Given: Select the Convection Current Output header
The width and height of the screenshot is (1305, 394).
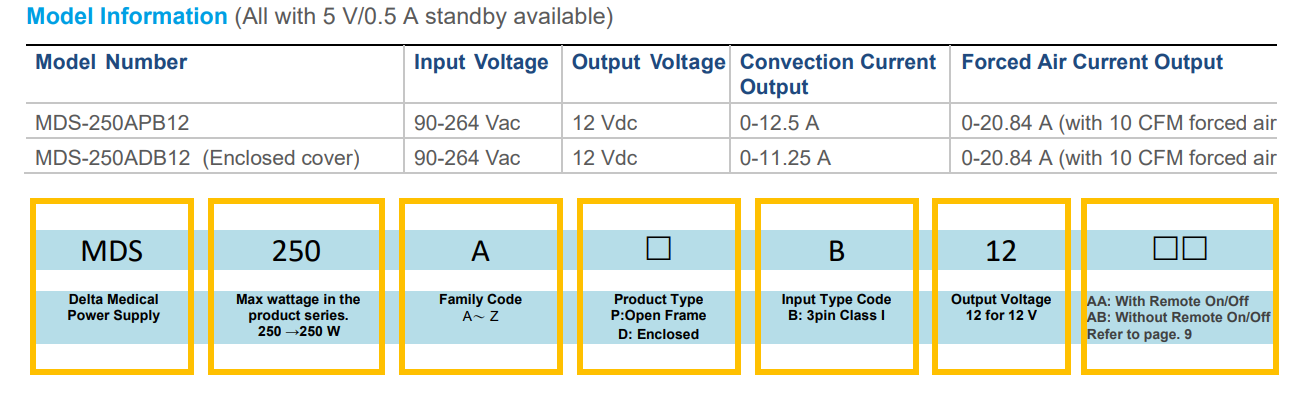Looking at the screenshot, I should click(x=838, y=74).
